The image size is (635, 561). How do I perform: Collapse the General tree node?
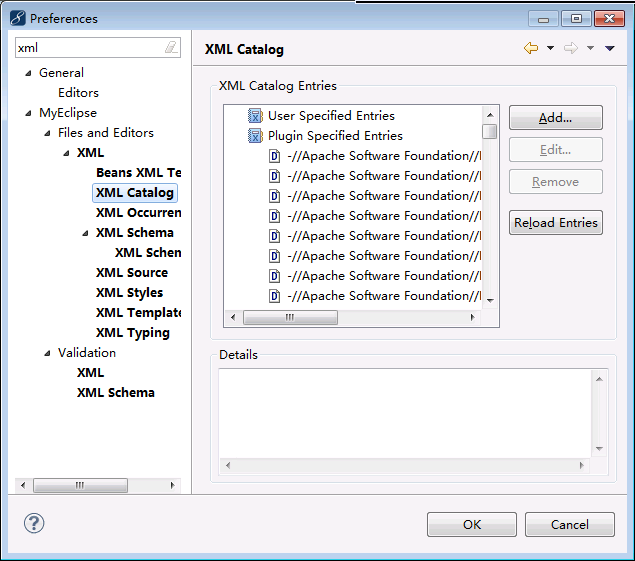[28, 73]
